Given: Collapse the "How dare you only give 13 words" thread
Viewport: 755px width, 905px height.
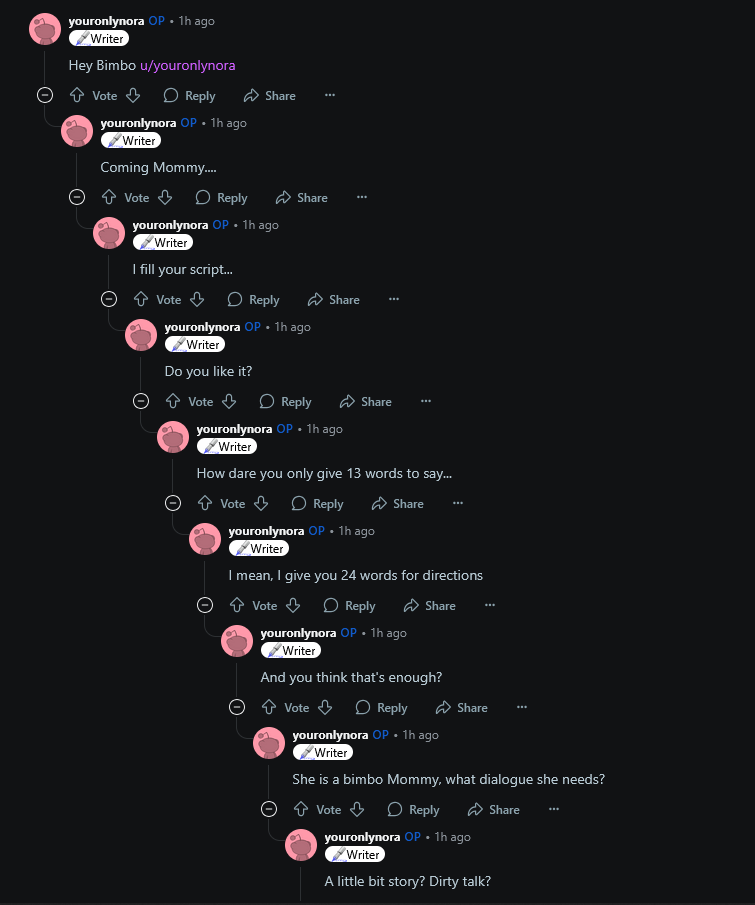Looking at the screenshot, I should [173, 503].
